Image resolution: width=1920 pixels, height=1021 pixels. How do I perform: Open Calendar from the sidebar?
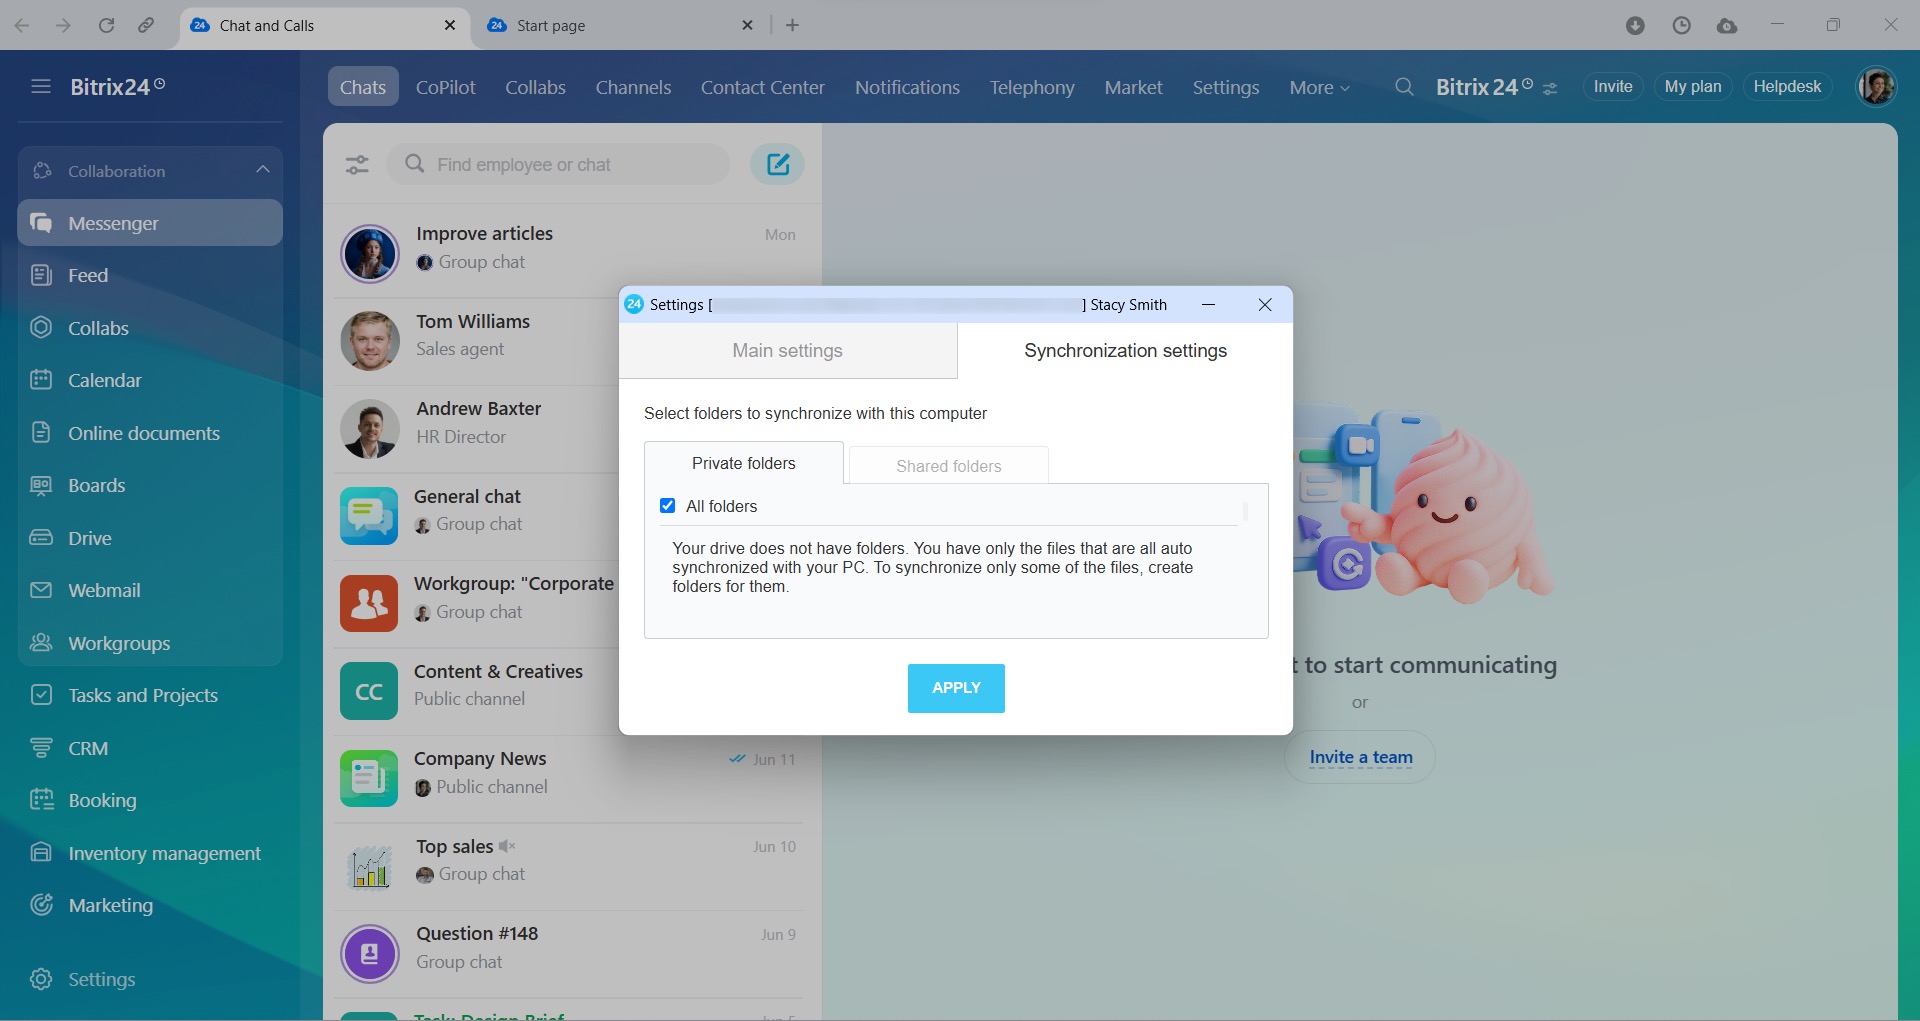(150, 380)
